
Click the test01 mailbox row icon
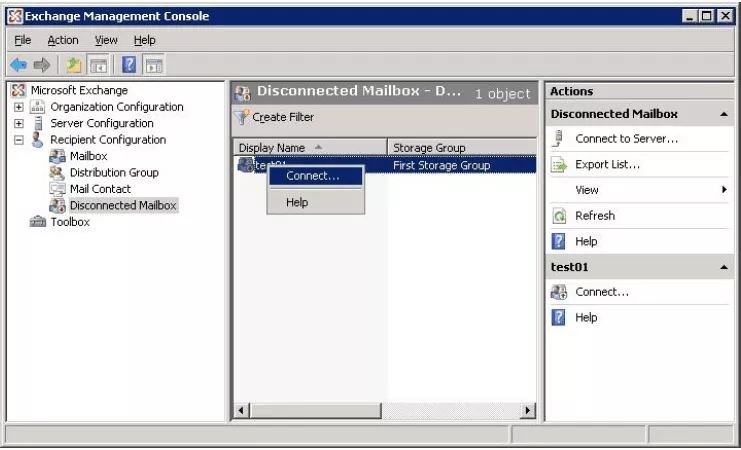point(245,165)
